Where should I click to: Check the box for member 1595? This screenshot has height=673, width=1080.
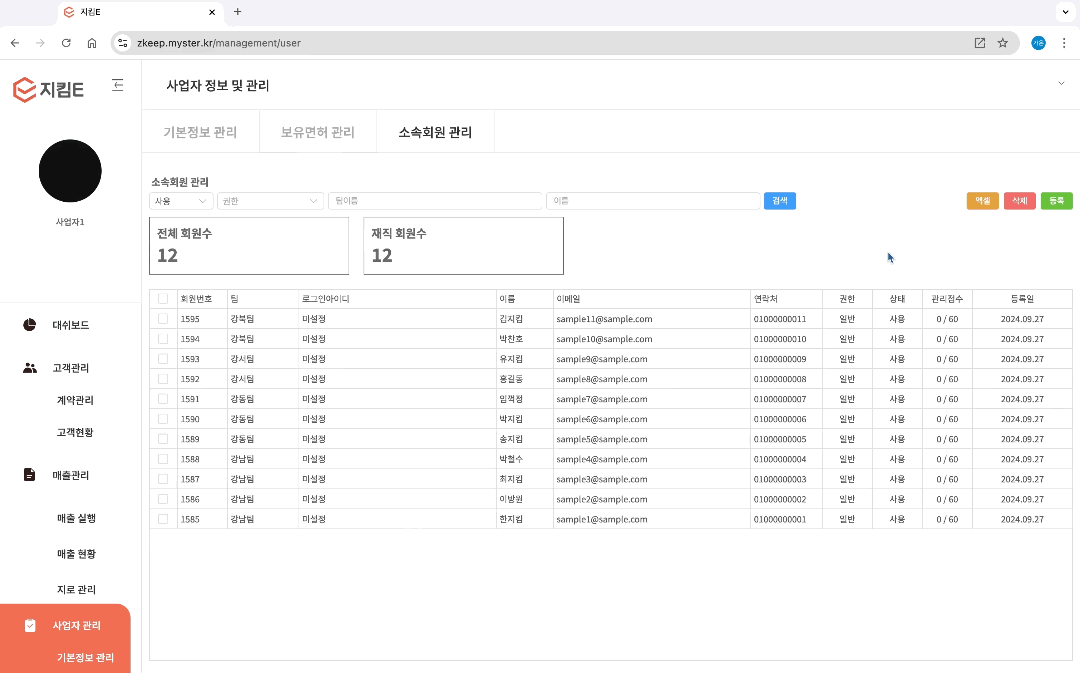click(x=163, y=318)
